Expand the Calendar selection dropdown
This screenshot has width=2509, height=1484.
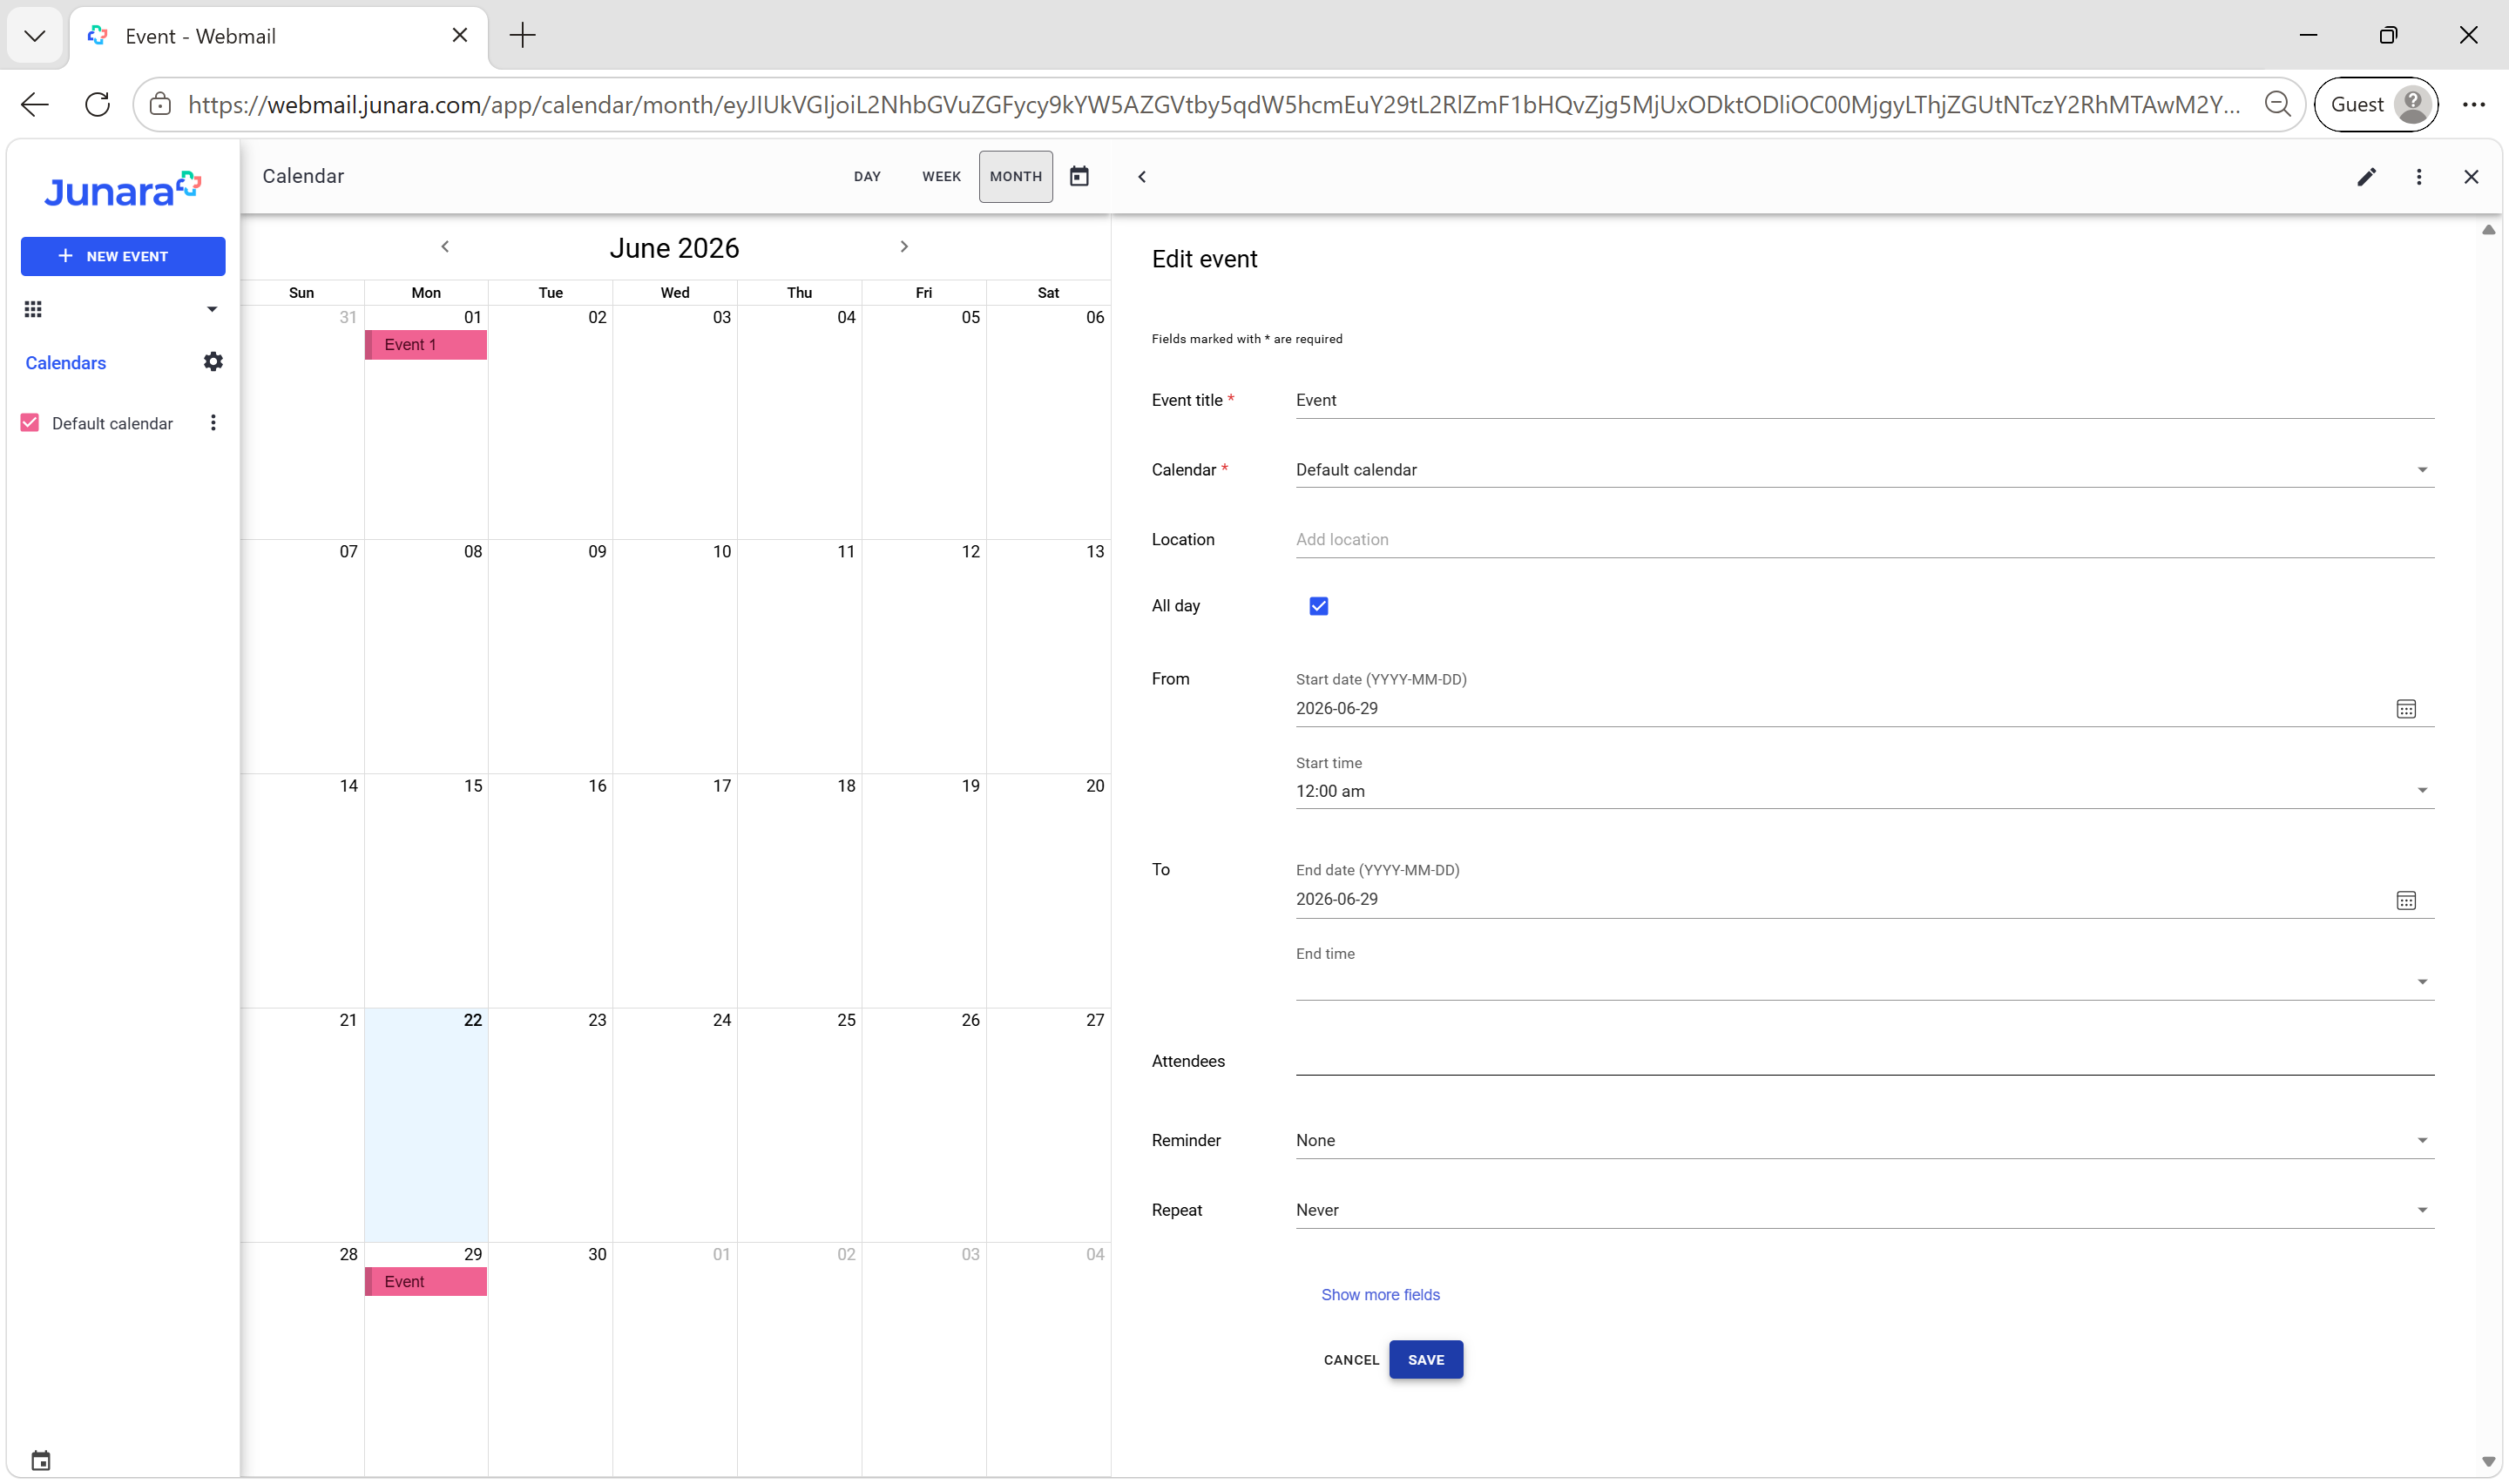[x=1864, y=470]
